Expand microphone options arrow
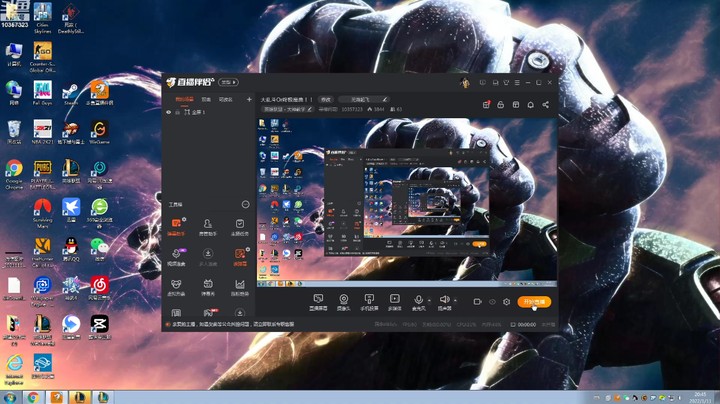Viewport: 720px width, 404px height. 429,301
